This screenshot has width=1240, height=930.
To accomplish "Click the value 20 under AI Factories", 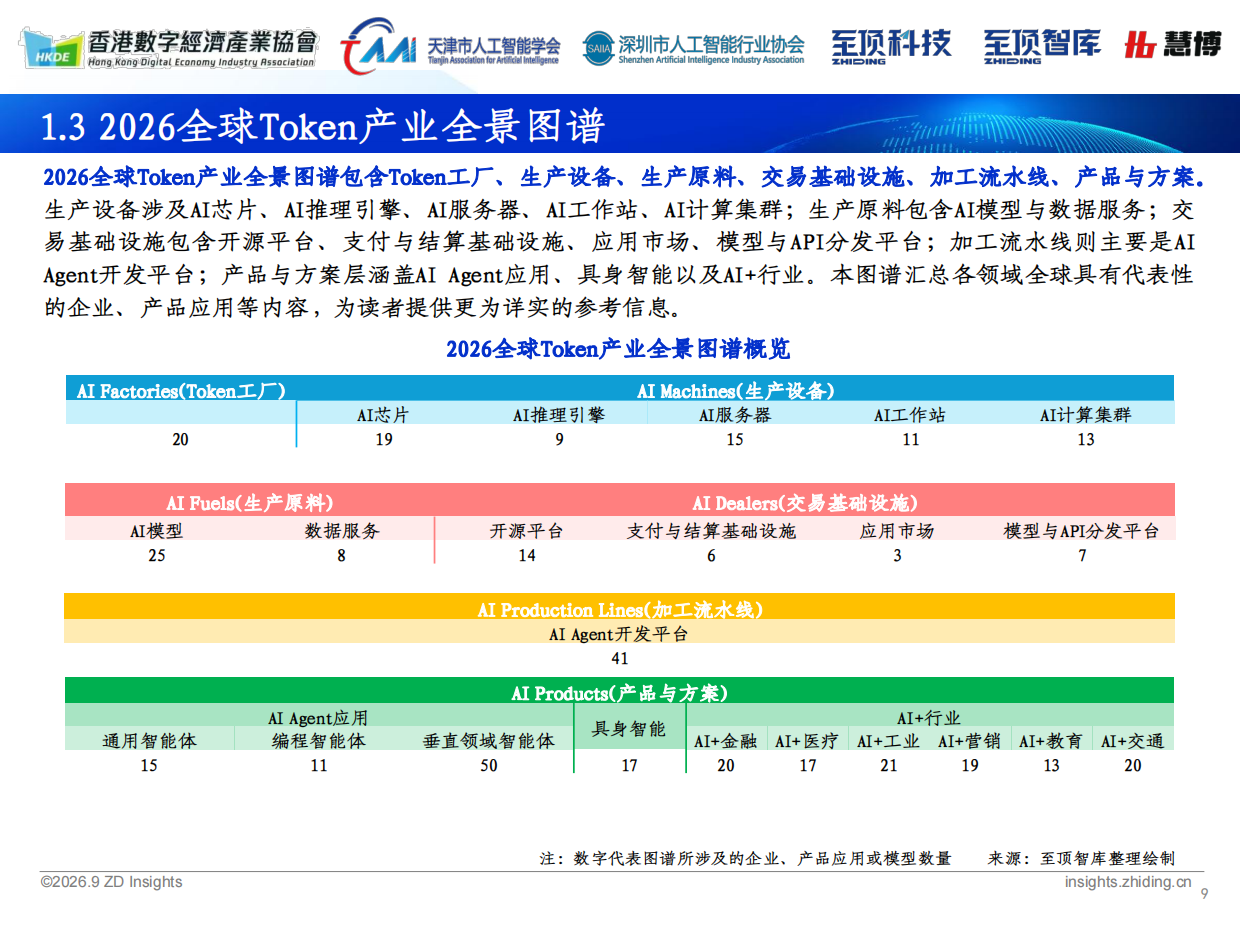I will pyautogui.click(x=180, y=439).
